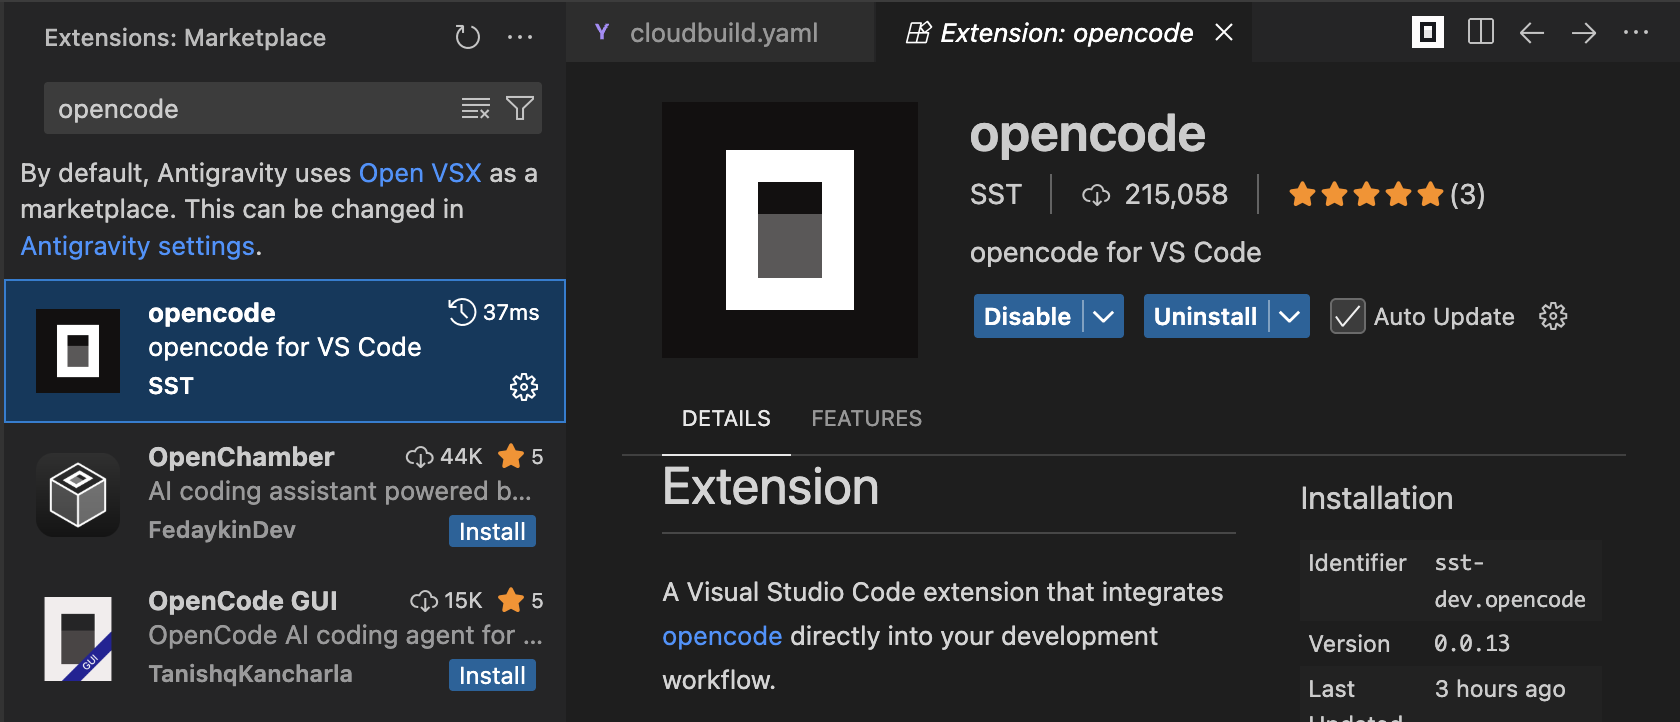Screen dimensions: 1680x722
Task: Click the OpenChamber cube icon
Action: coord(78,494)
